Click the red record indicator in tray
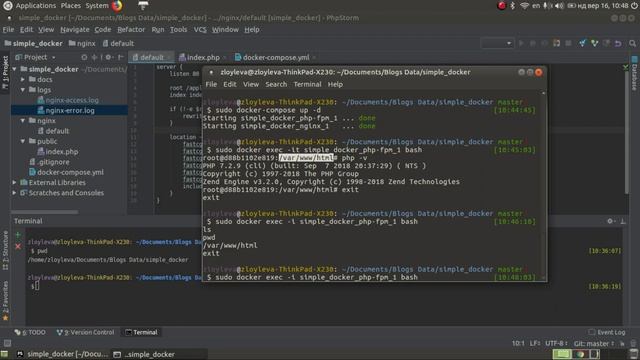The image size is (640, 360). point(502,6)
